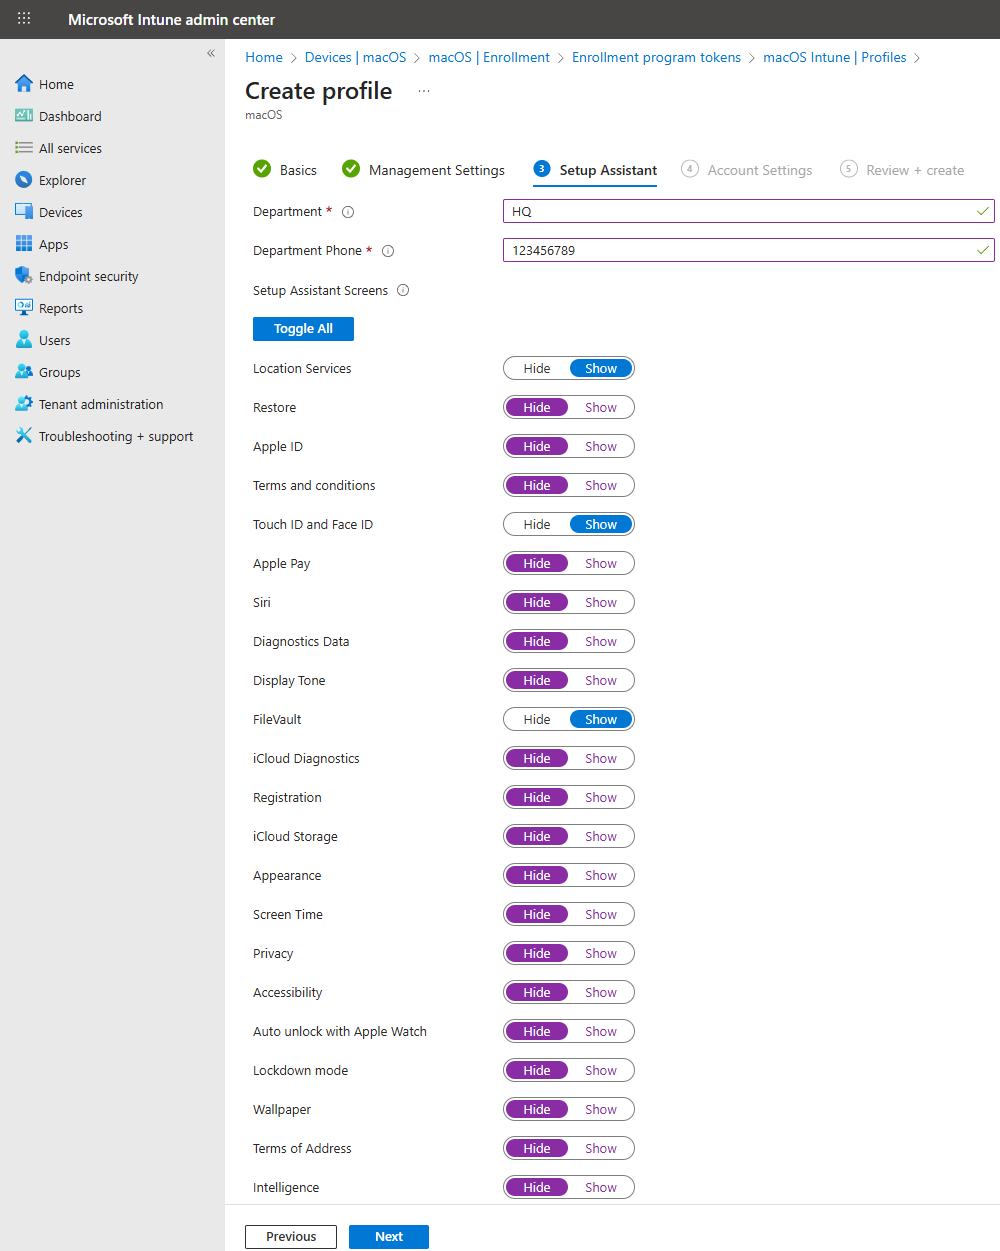This screenshot has height=1251, width=1000.
Task: Open the Create profile ellipsis menu
Action: [x=423, y=90]
